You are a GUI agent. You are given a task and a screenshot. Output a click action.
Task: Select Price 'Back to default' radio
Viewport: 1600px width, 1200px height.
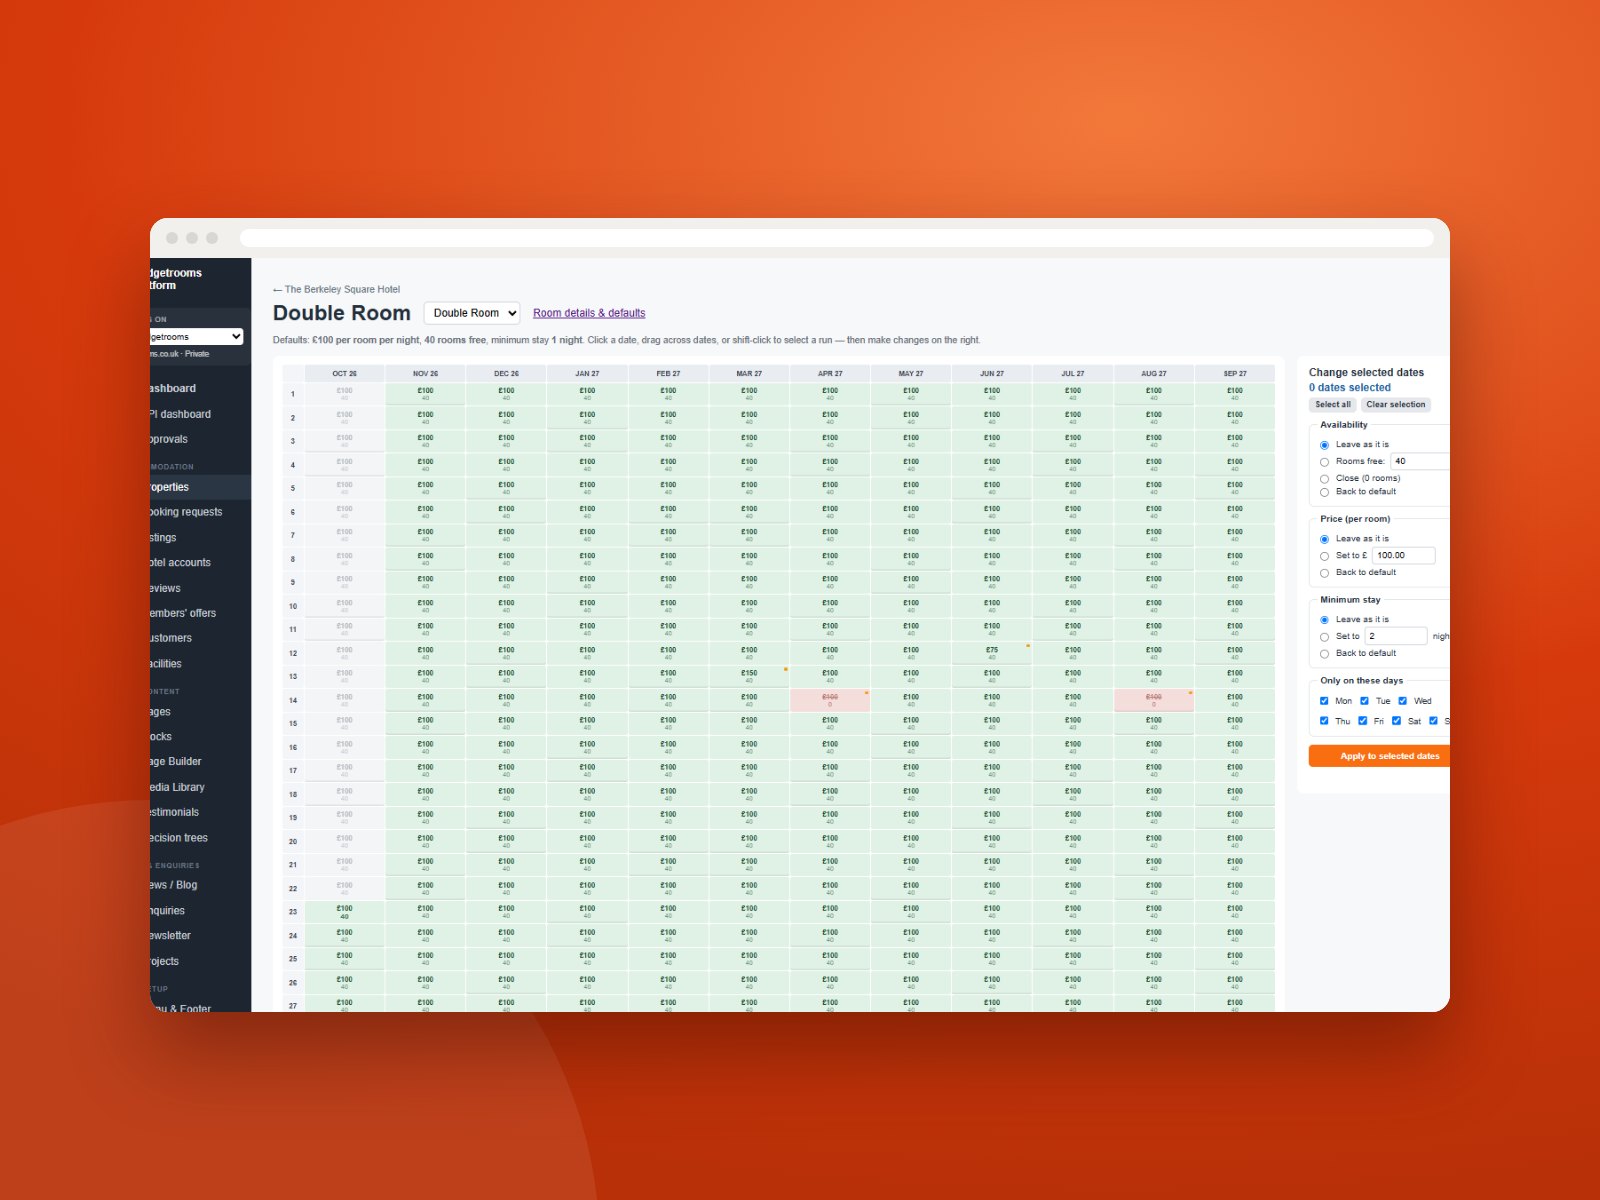(x=1324, y=573)
